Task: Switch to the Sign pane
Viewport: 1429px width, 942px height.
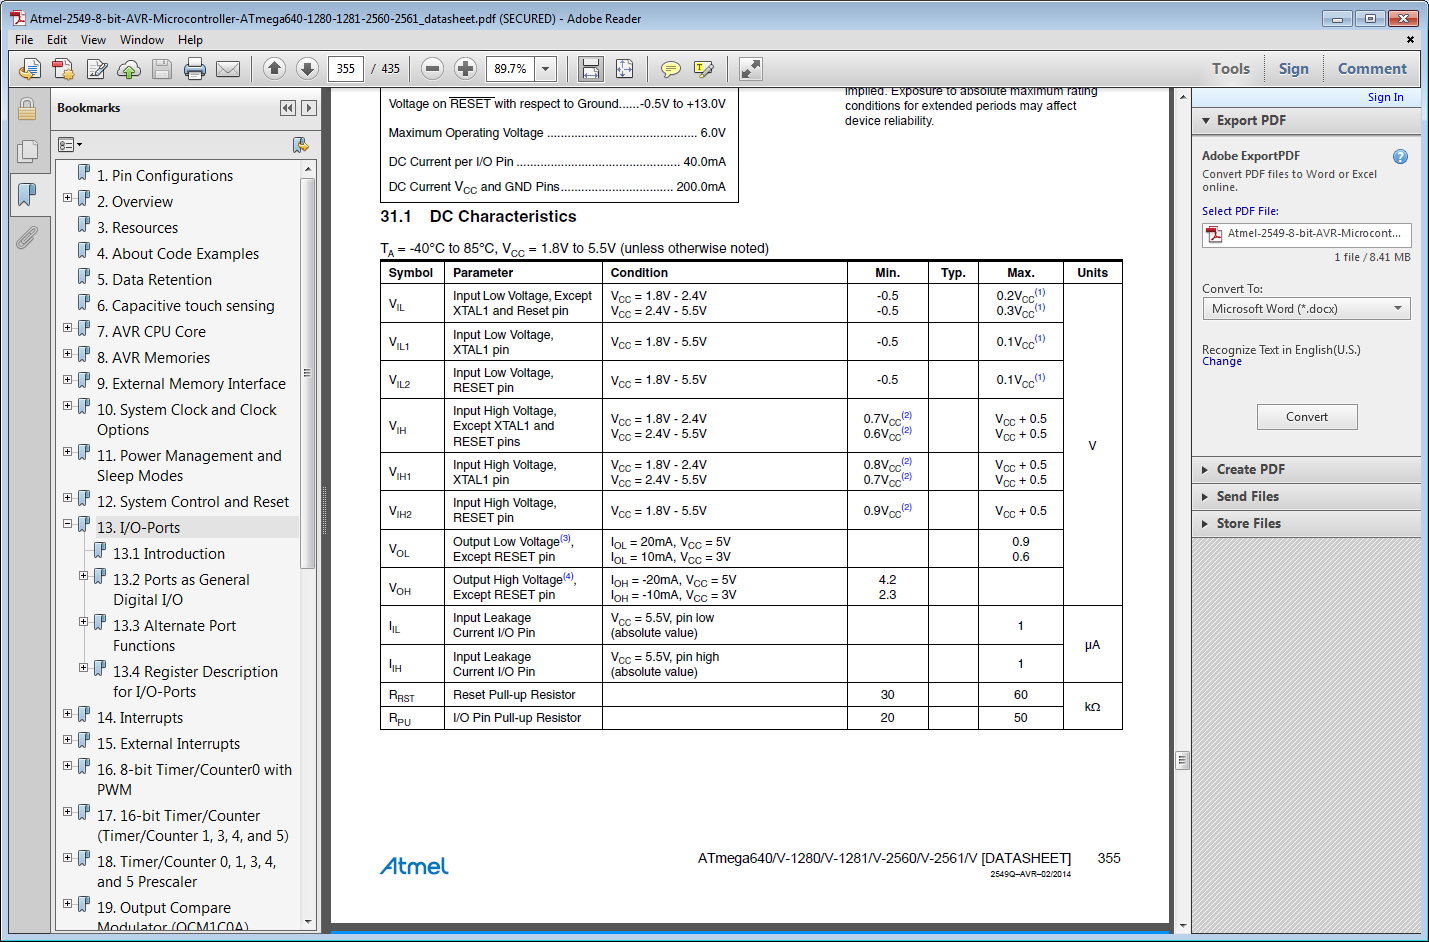Action: 1293,69
